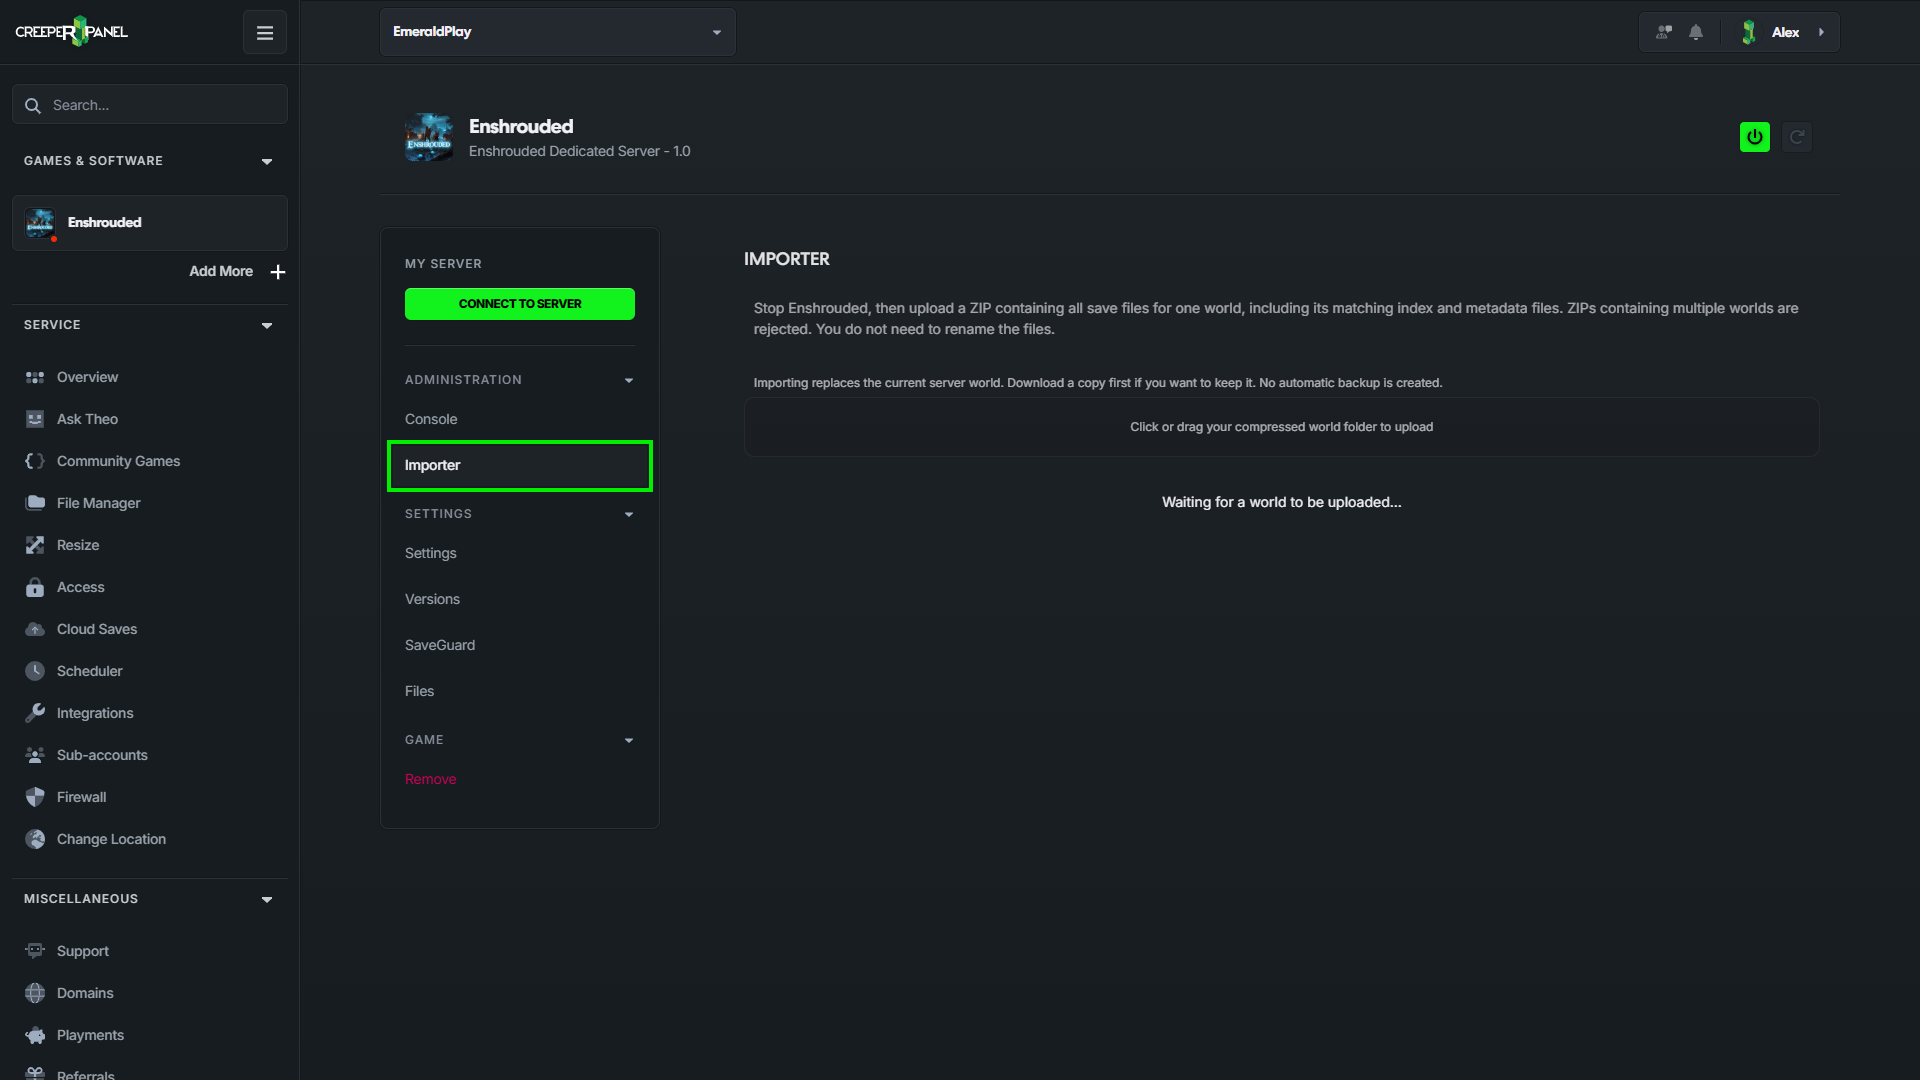1920x1080 pixels.
Task: Click the Access lock icon
Action: coord(35,587)
